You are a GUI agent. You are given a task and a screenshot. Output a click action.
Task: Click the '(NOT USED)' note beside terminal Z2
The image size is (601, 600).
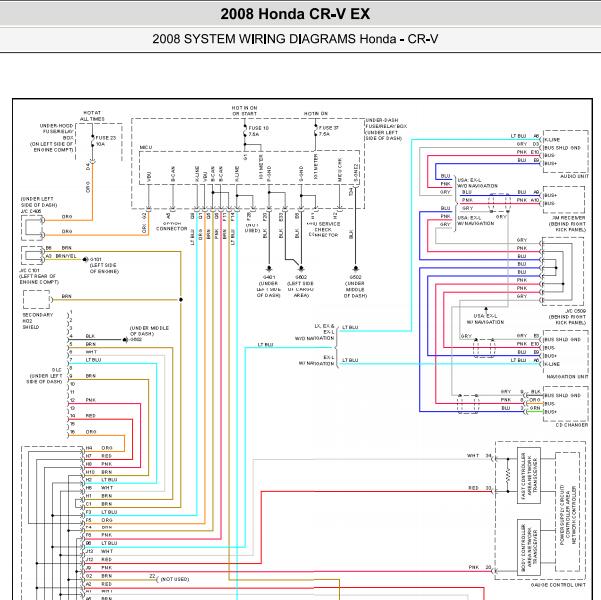[x=175, y=579]
